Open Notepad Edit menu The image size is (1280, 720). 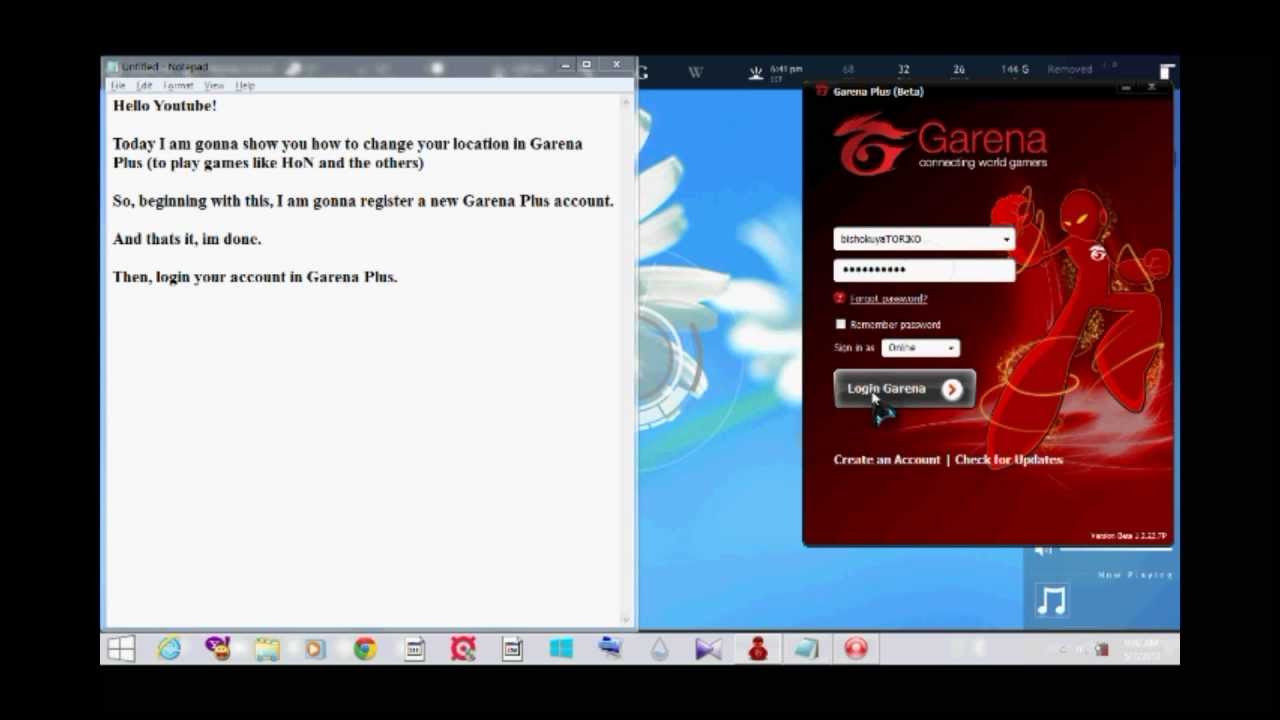[144, 86]
